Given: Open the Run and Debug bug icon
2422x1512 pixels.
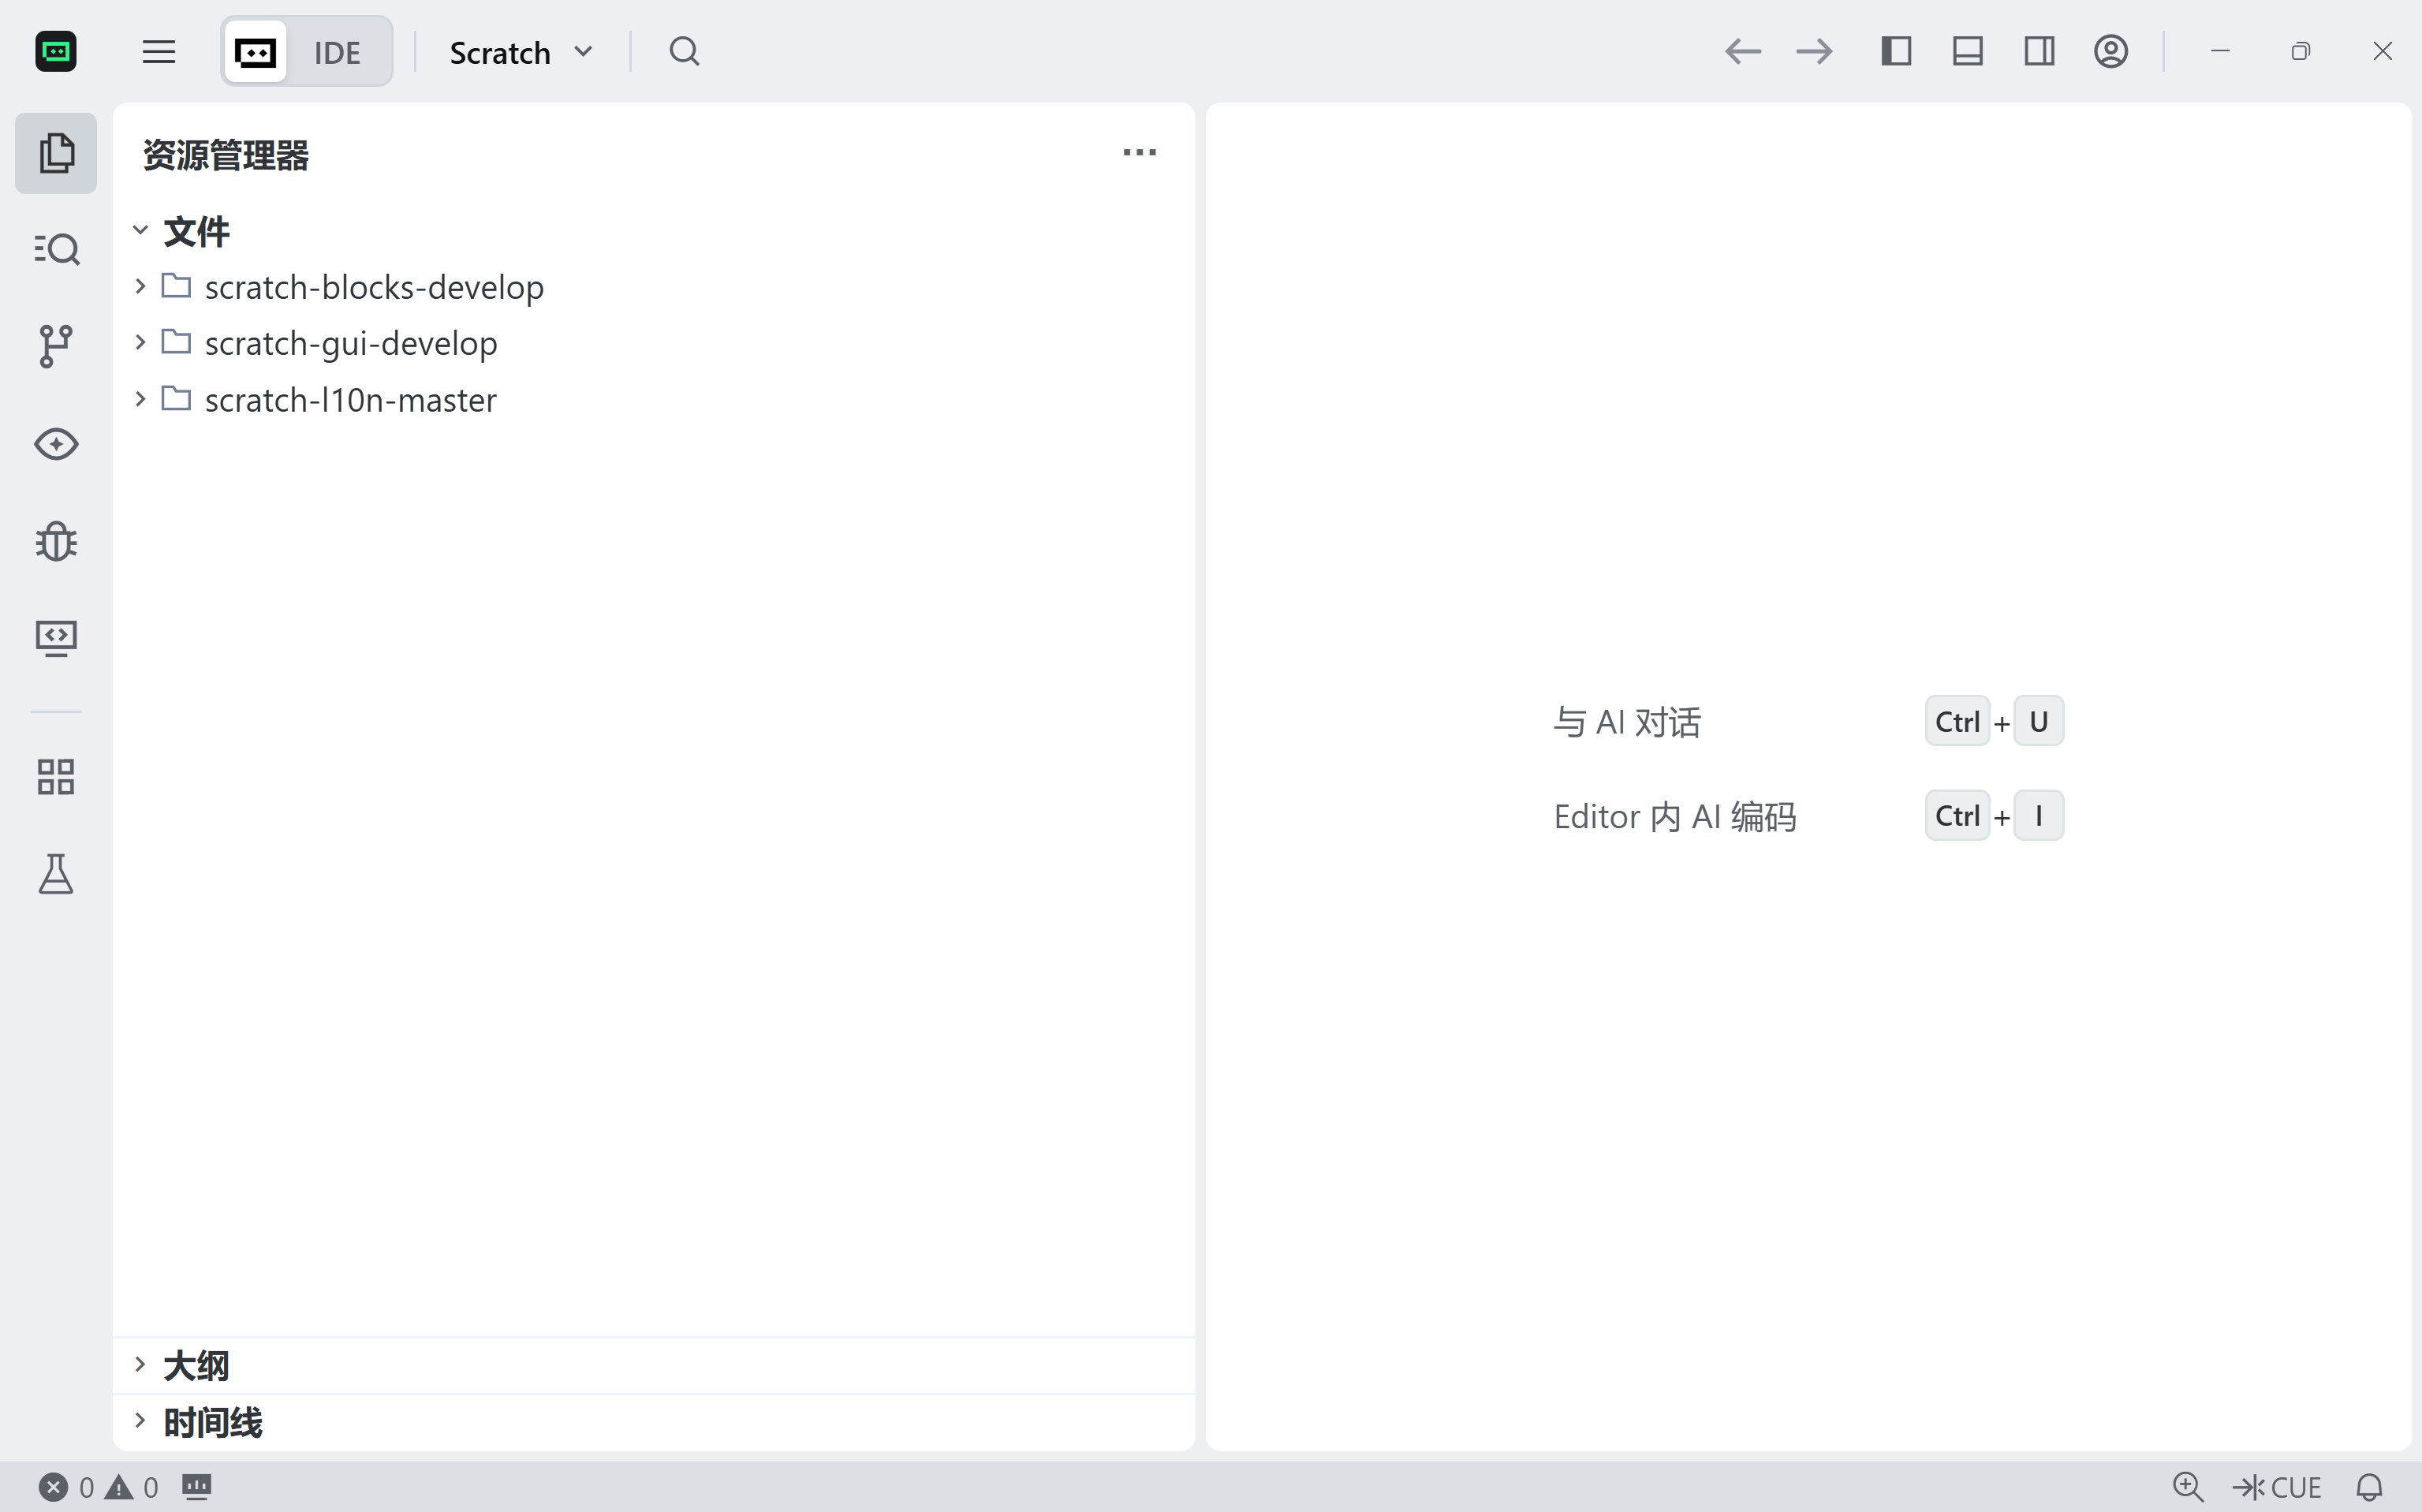Looking at the screenshot, I should pyautogui.click(x=56, y=541).
